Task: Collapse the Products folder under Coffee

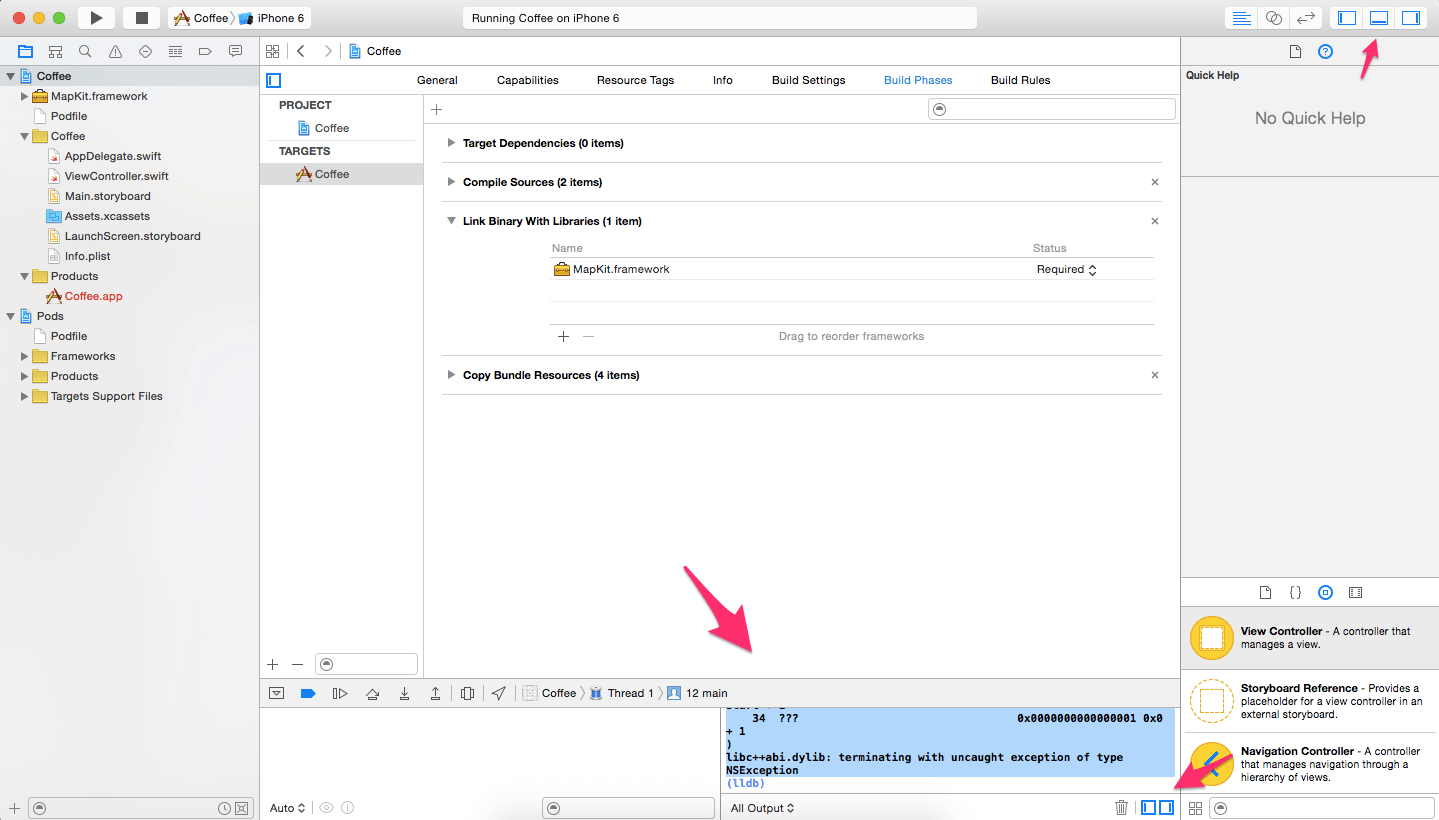Action: (25, 276)
